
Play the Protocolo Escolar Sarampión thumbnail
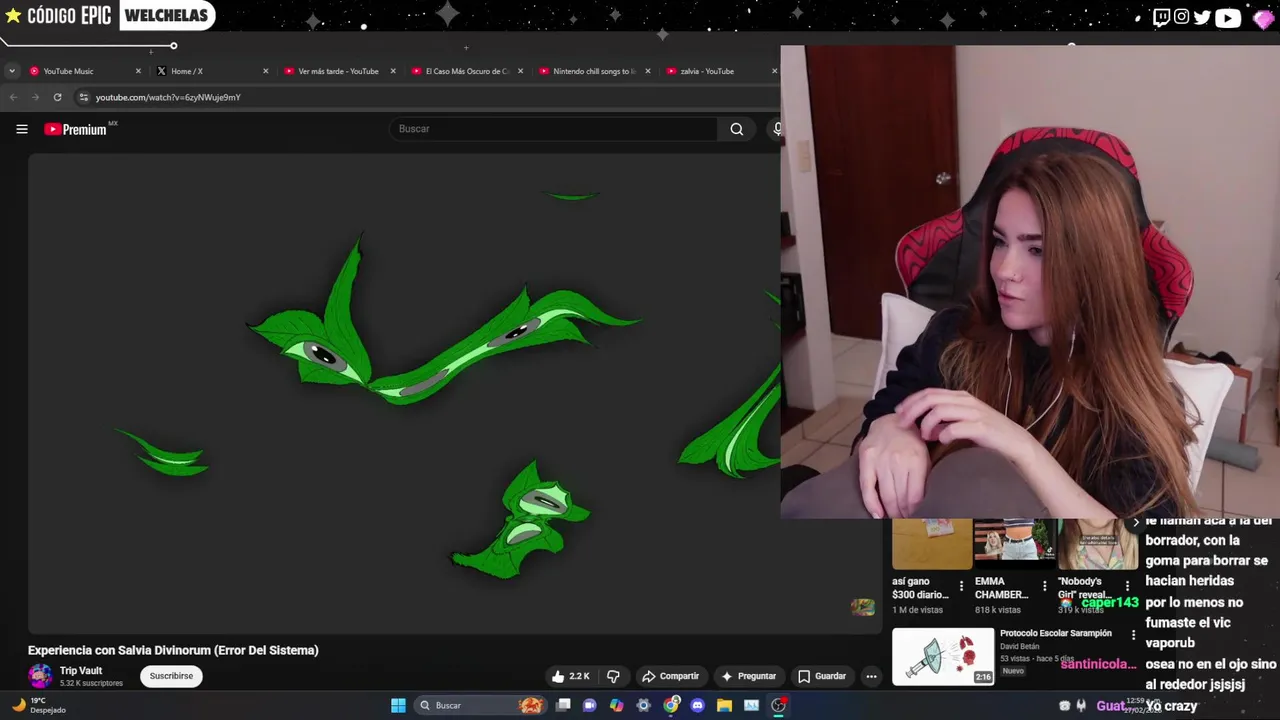pyautogui.click(x=943, y=656)
